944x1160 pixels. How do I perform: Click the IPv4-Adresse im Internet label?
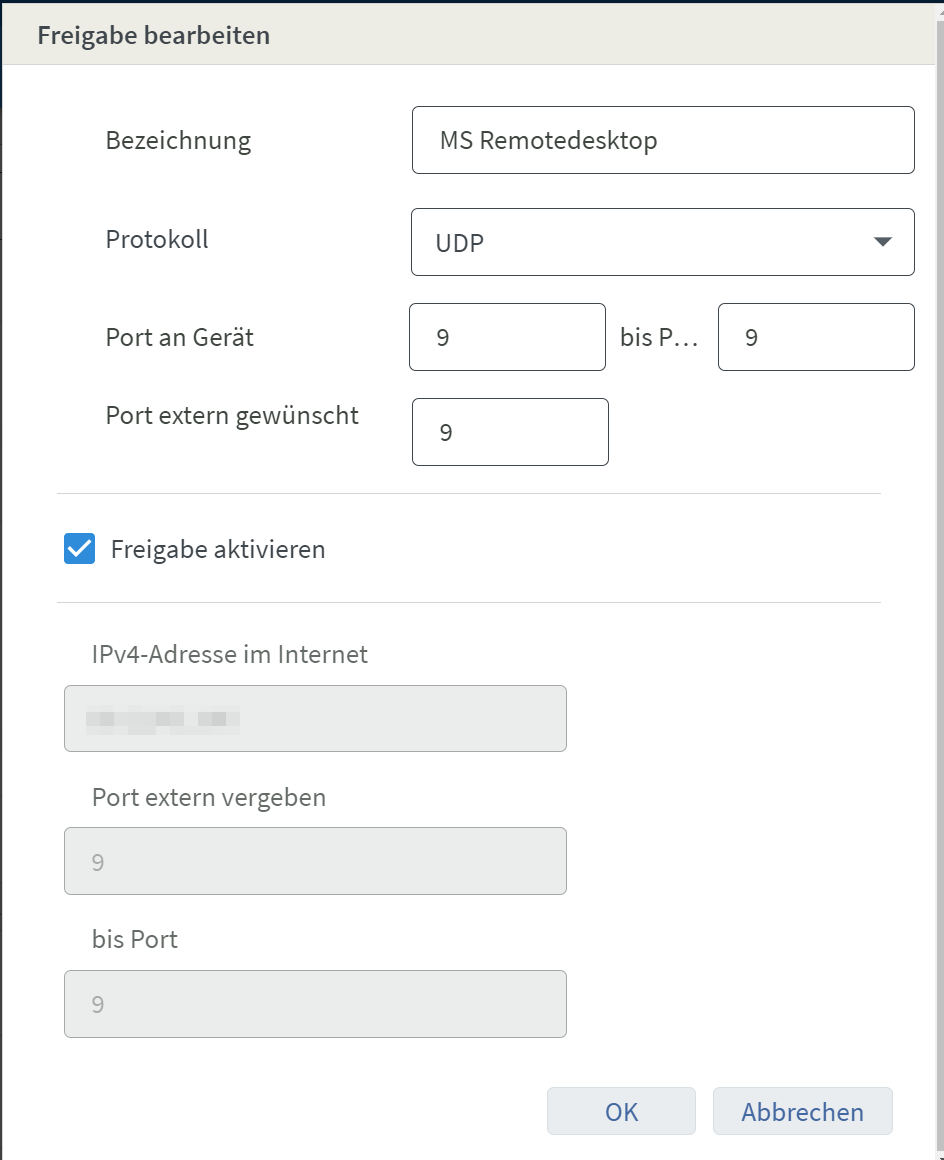230,655
